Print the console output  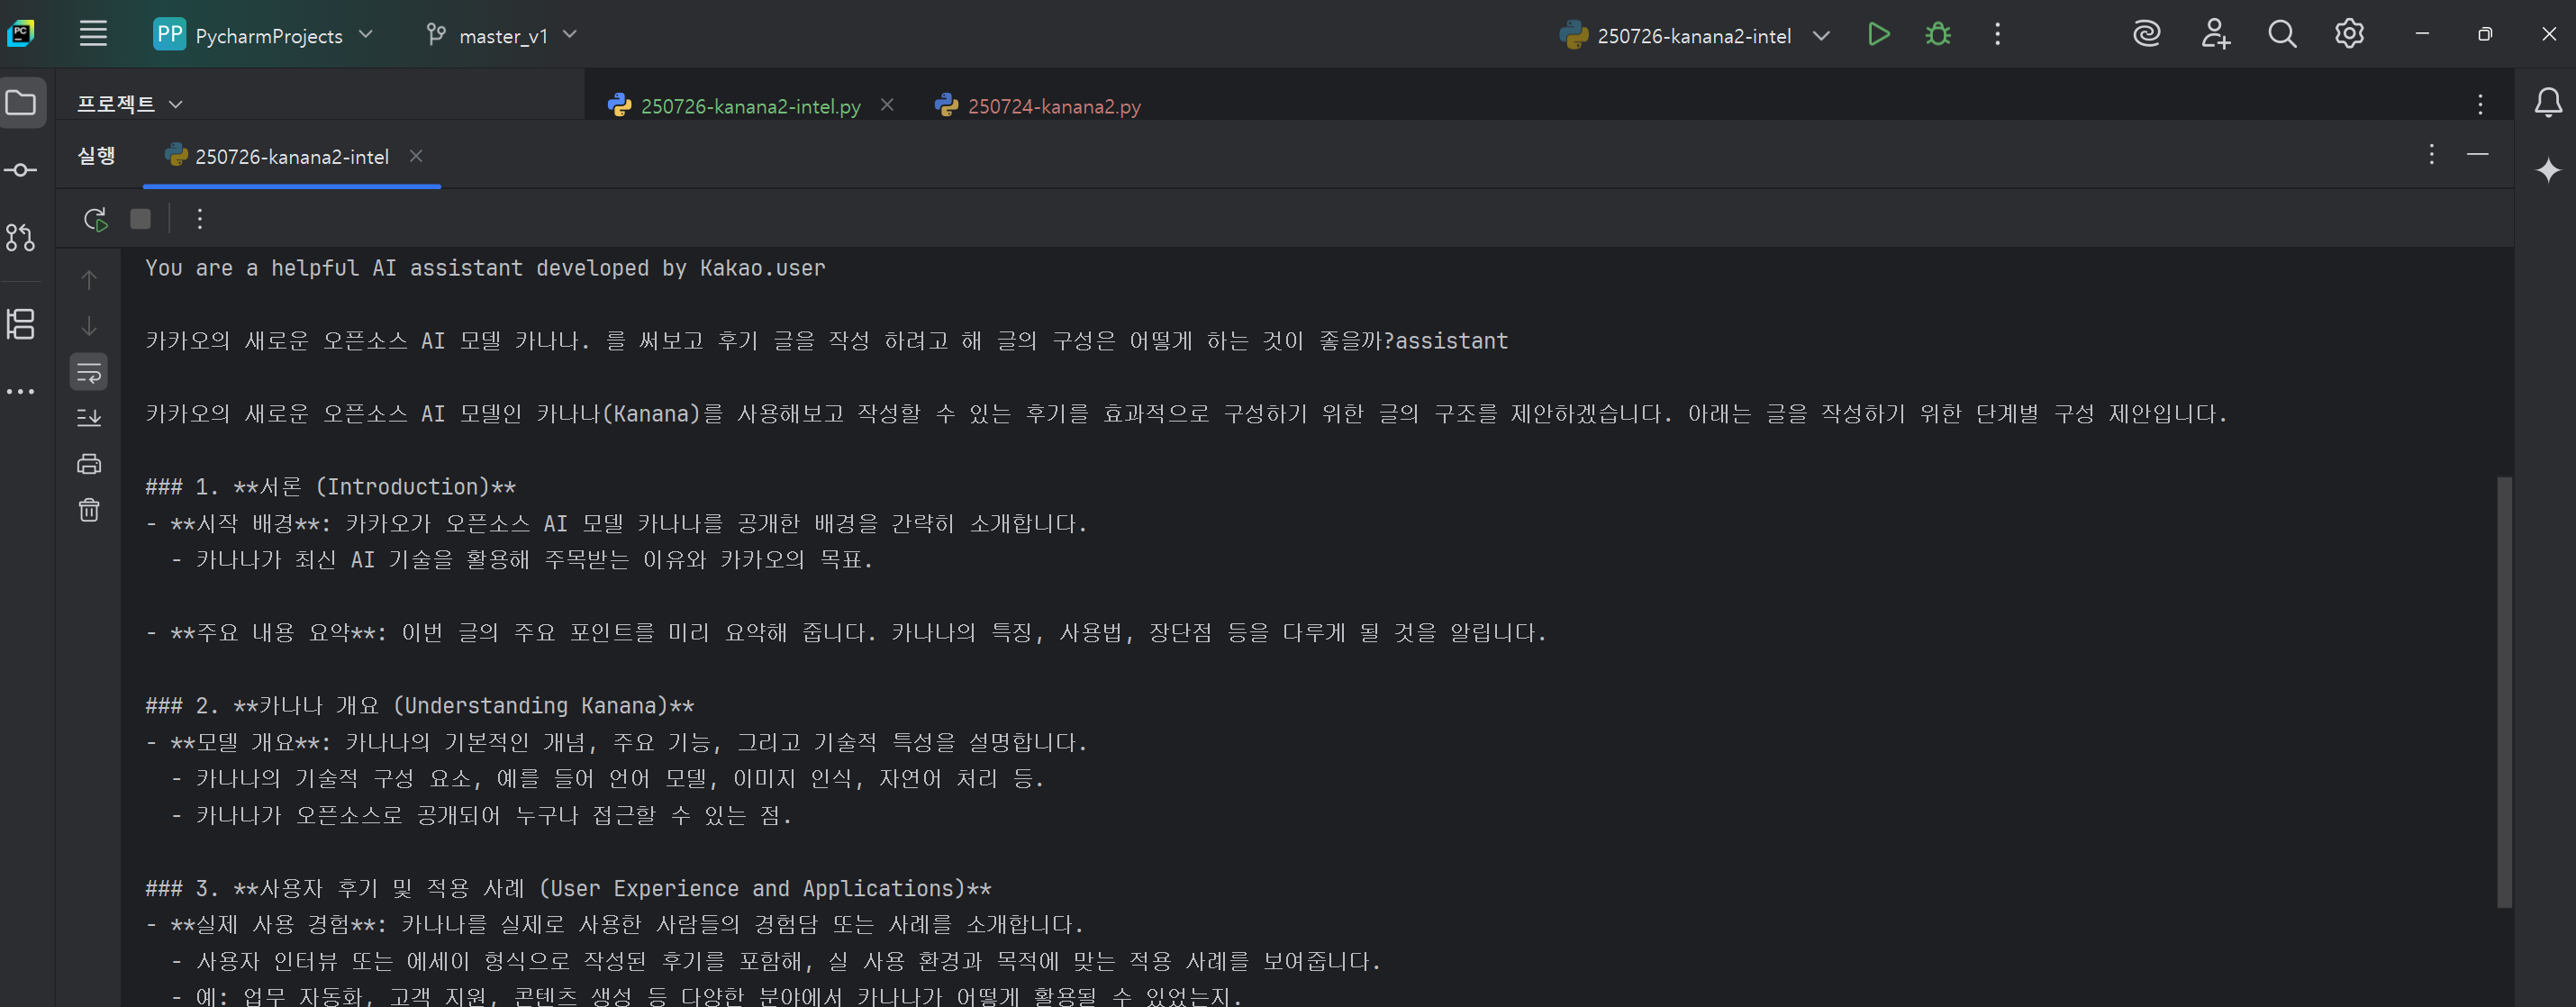pyautogui.click(x=89, y=464)
